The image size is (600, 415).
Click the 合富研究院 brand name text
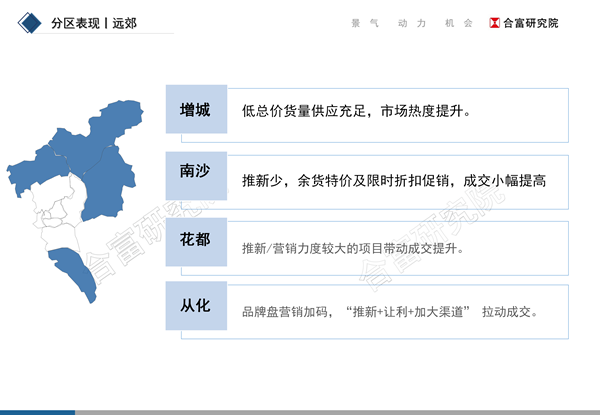[x=531, y=23]
